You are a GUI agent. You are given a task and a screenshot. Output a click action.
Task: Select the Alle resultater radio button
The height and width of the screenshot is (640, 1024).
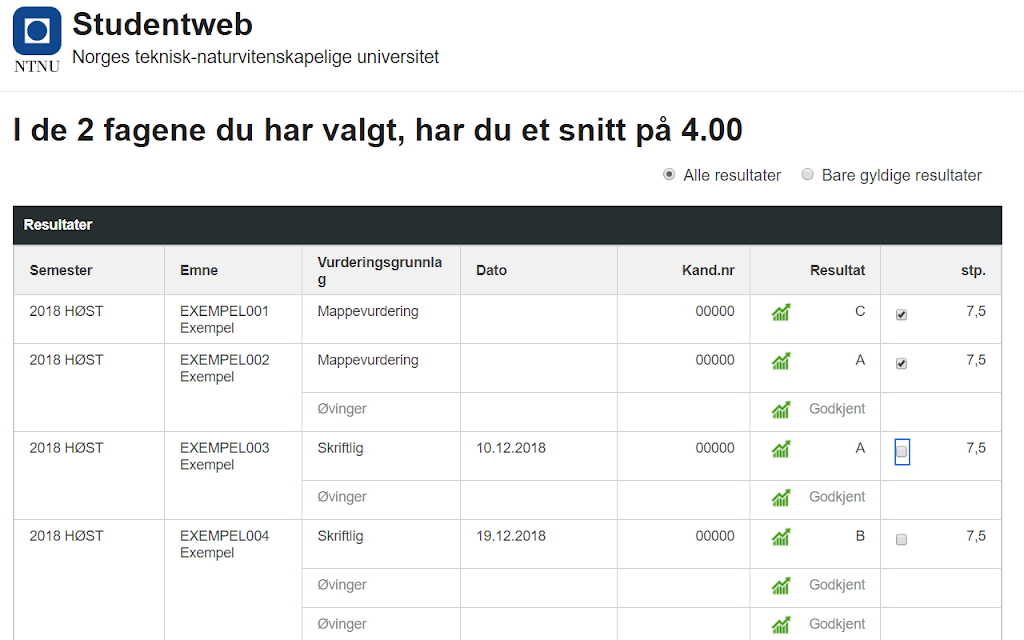tap(669, 174)
